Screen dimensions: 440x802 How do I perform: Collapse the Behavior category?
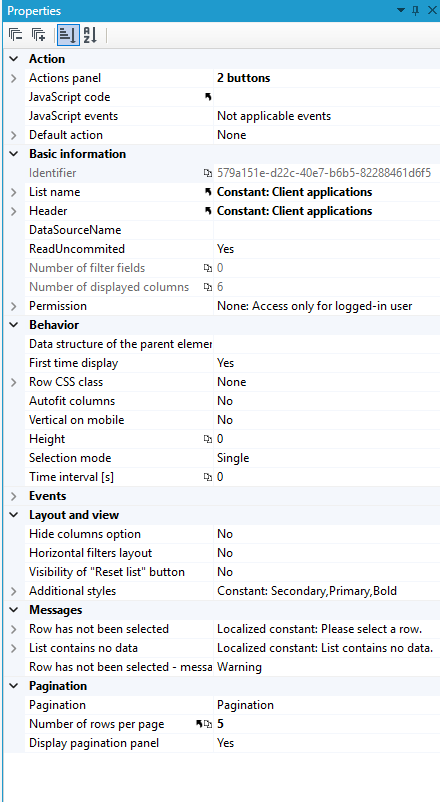14,325
